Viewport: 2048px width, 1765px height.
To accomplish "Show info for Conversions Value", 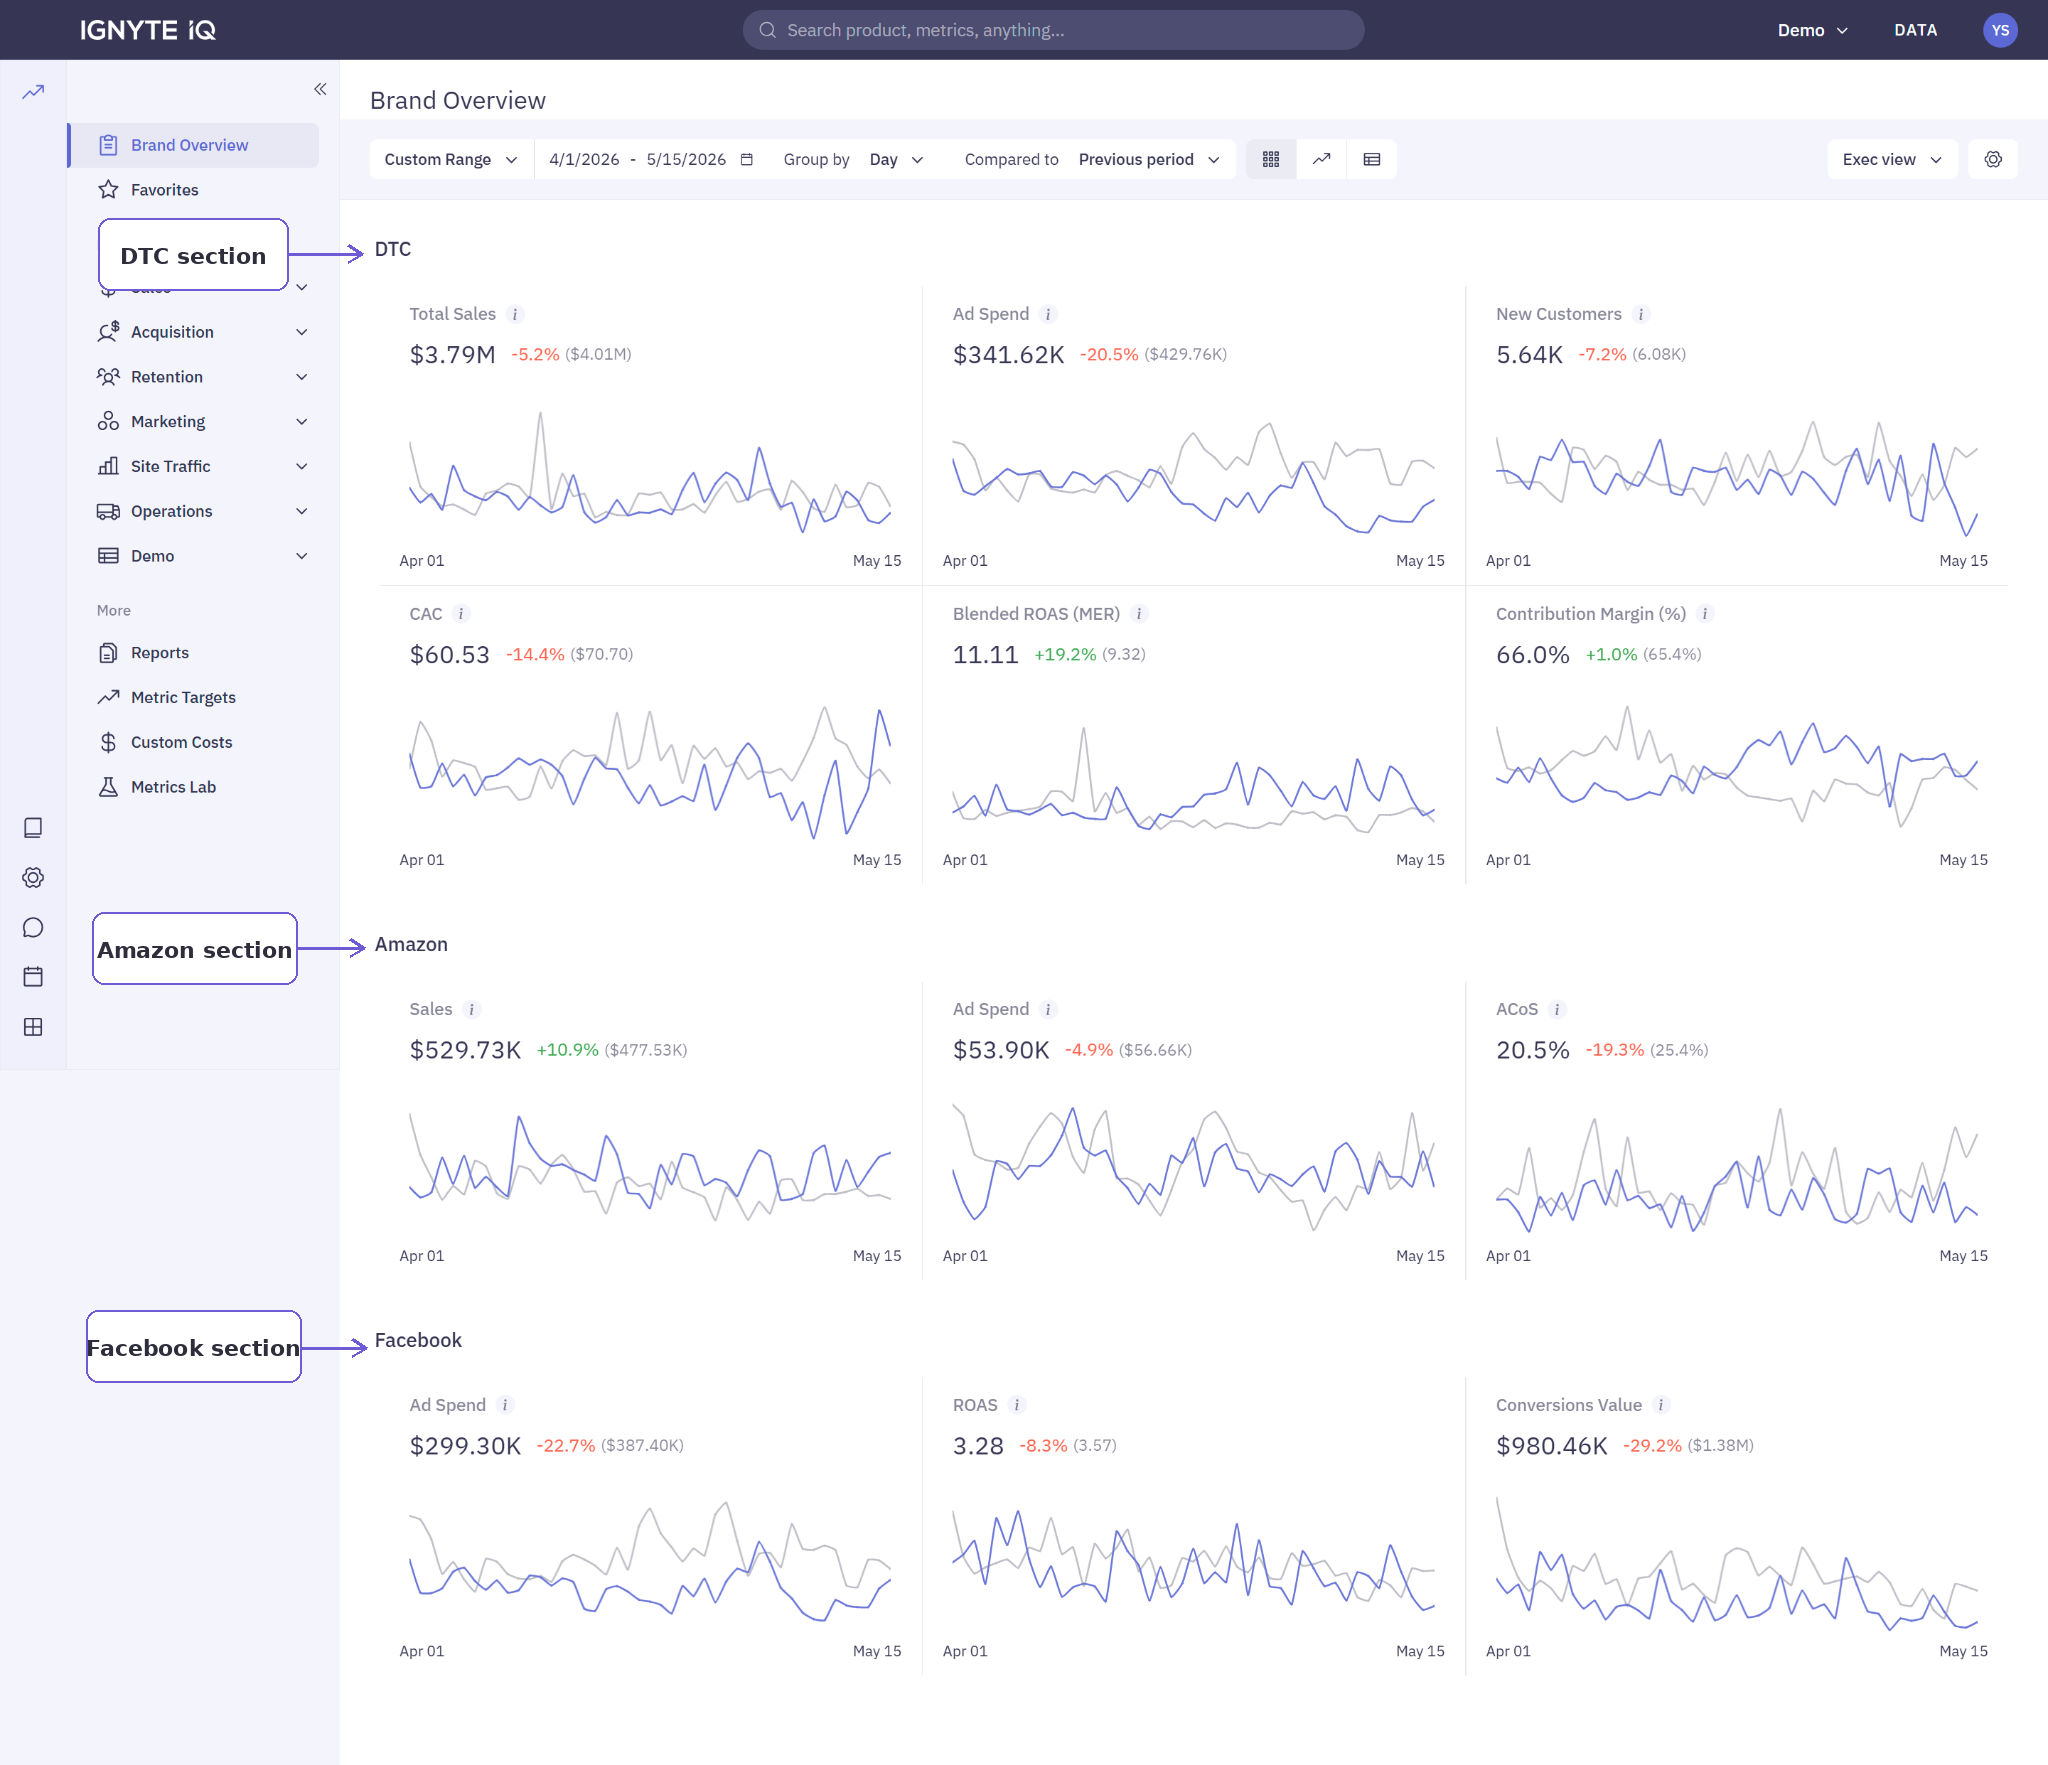I will 1661,1405.
